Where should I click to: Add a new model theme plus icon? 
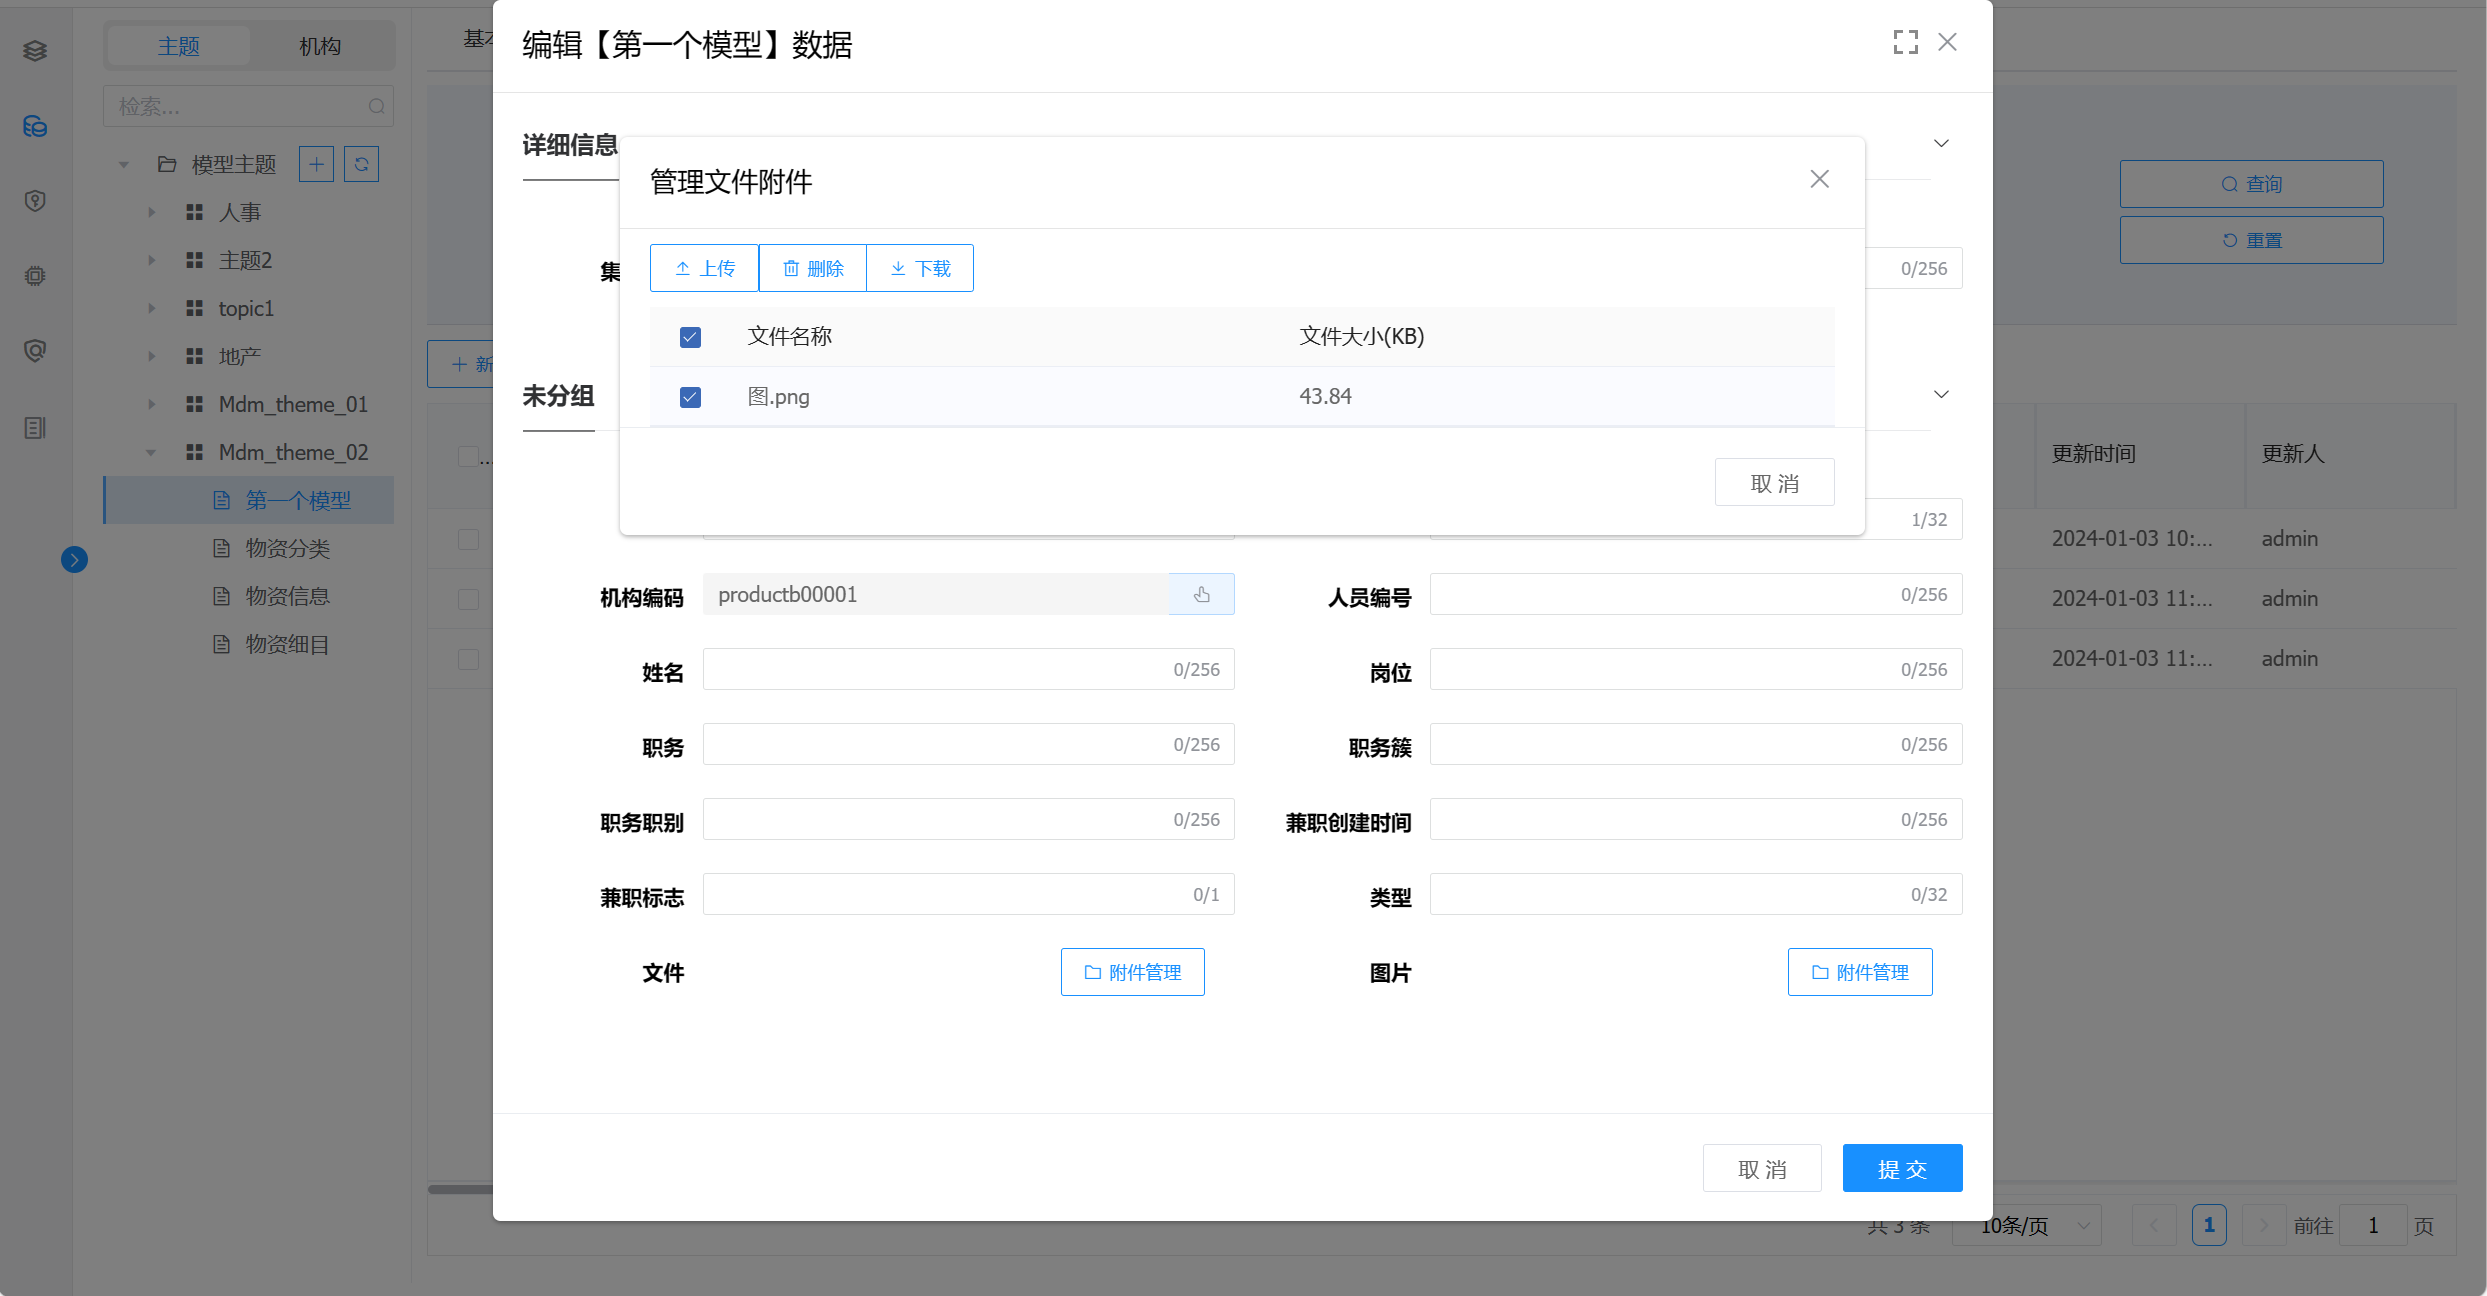(317, 164)
